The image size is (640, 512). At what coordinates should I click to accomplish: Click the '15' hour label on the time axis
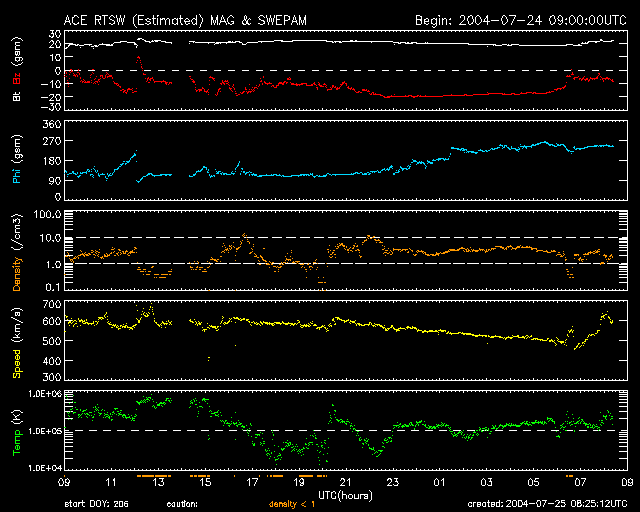coord(205,482)
